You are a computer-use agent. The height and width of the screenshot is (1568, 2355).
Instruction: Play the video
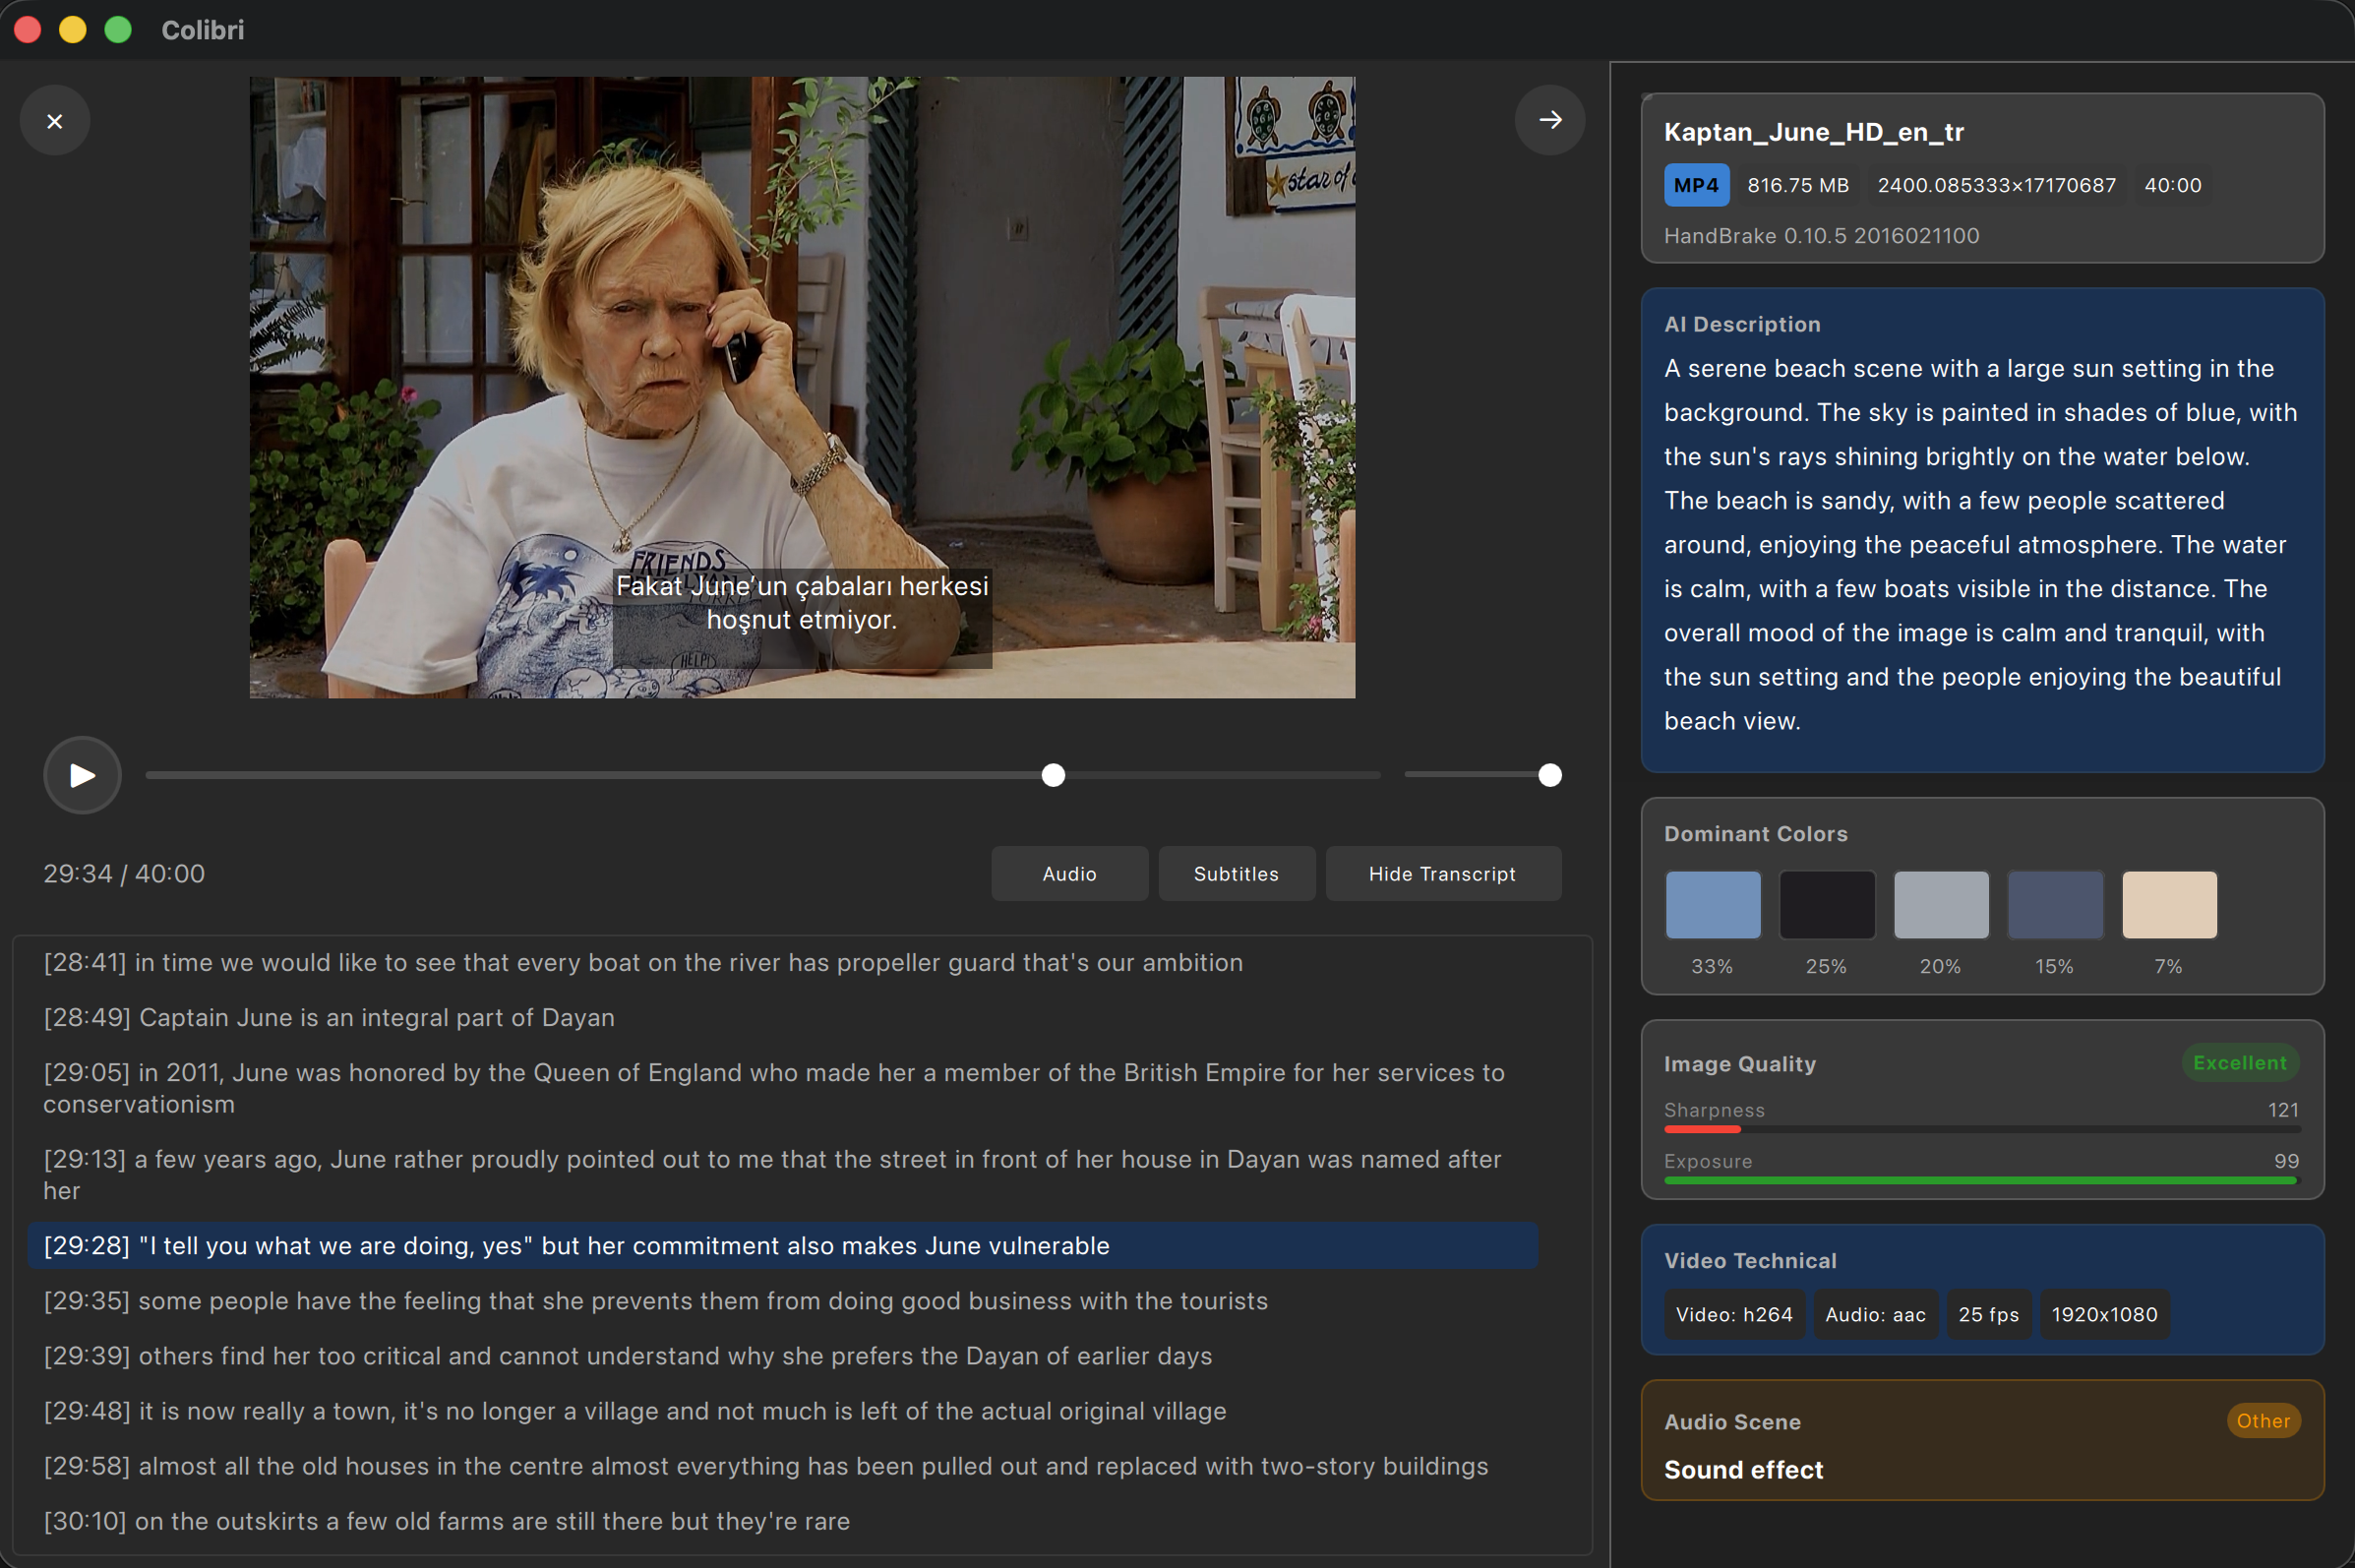click(81, 775)
